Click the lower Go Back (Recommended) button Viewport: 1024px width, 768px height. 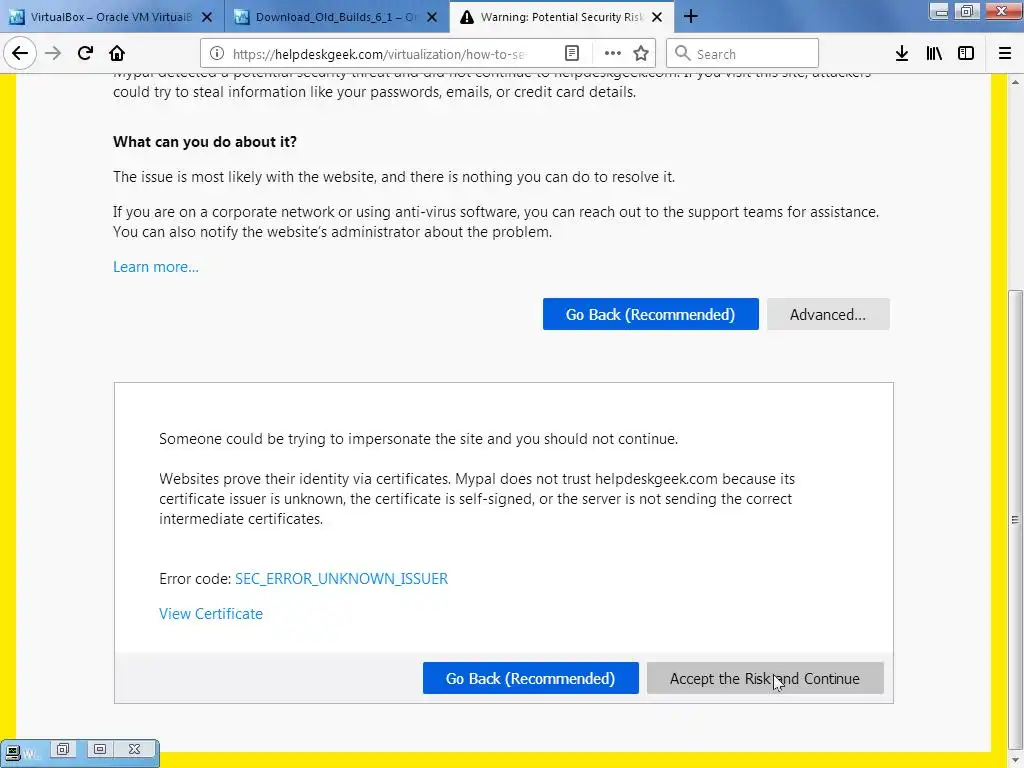click(x=530, y=679)
